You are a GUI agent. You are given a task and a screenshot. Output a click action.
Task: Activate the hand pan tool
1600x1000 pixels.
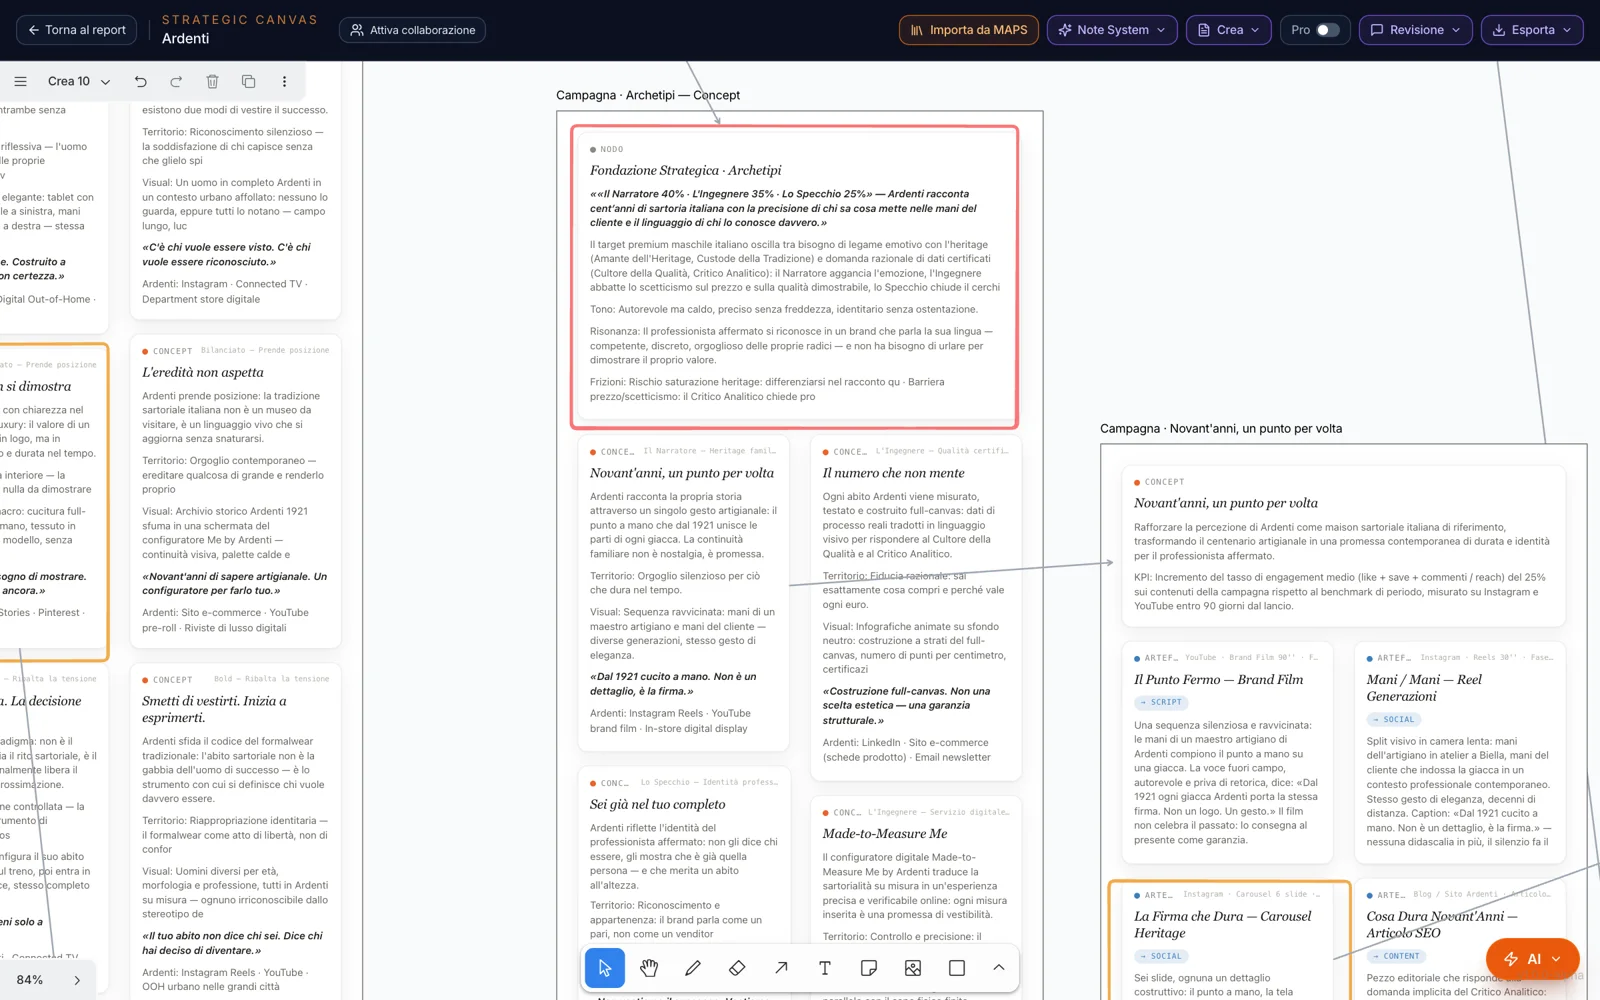pos(649,968)
